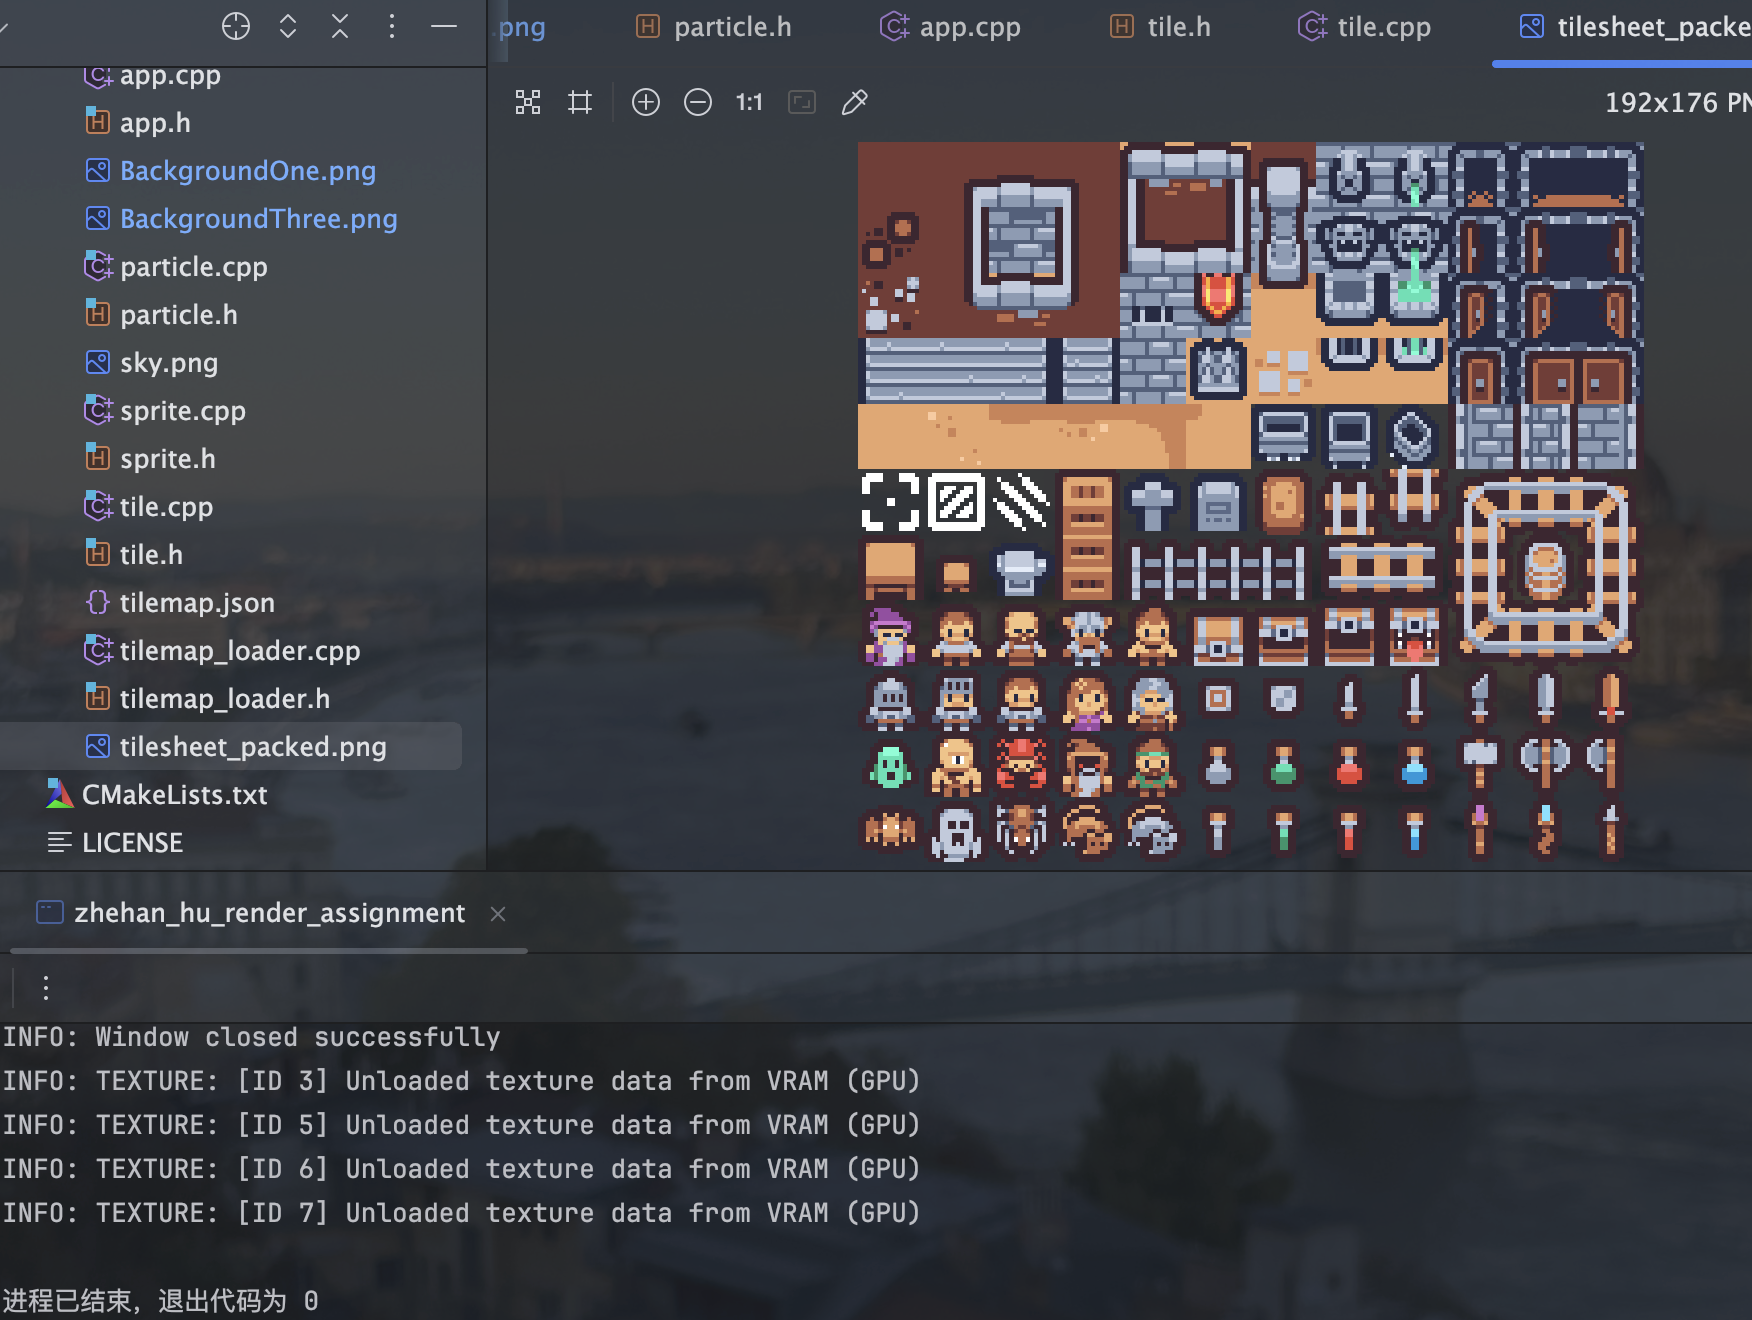This screenshot has height=1320, width=1752.
Task: Open run console more options menu
Action: pos(46,988)
